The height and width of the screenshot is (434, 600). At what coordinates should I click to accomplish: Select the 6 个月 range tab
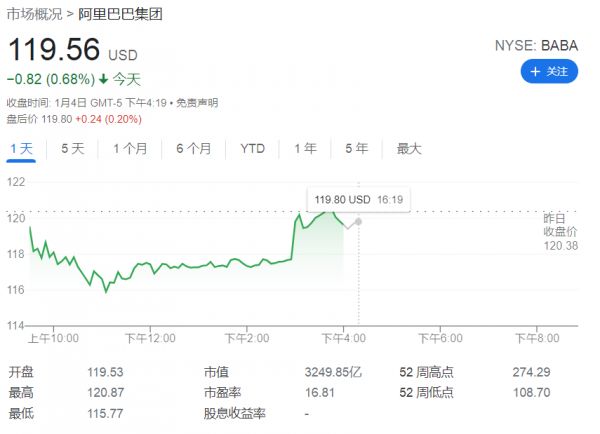click(x=193, y=149)
